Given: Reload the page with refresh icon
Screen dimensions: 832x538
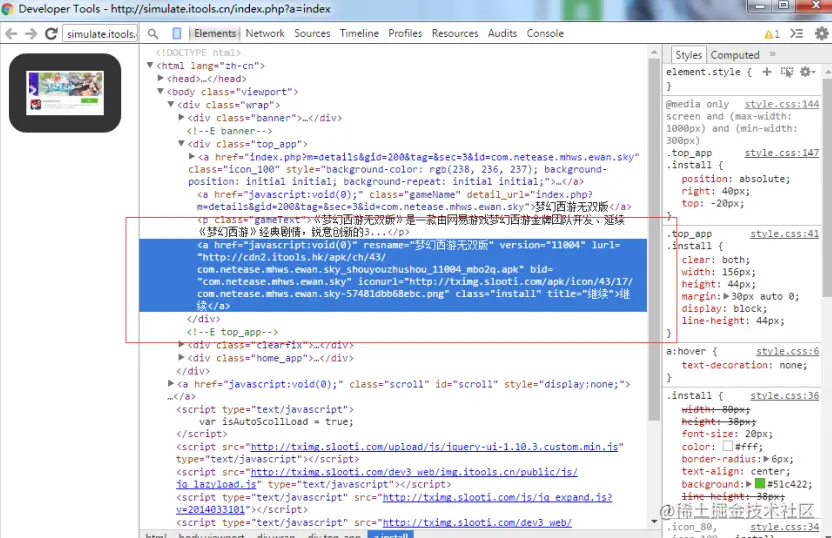Looking at the screenshot, I should tap(51, 34).
